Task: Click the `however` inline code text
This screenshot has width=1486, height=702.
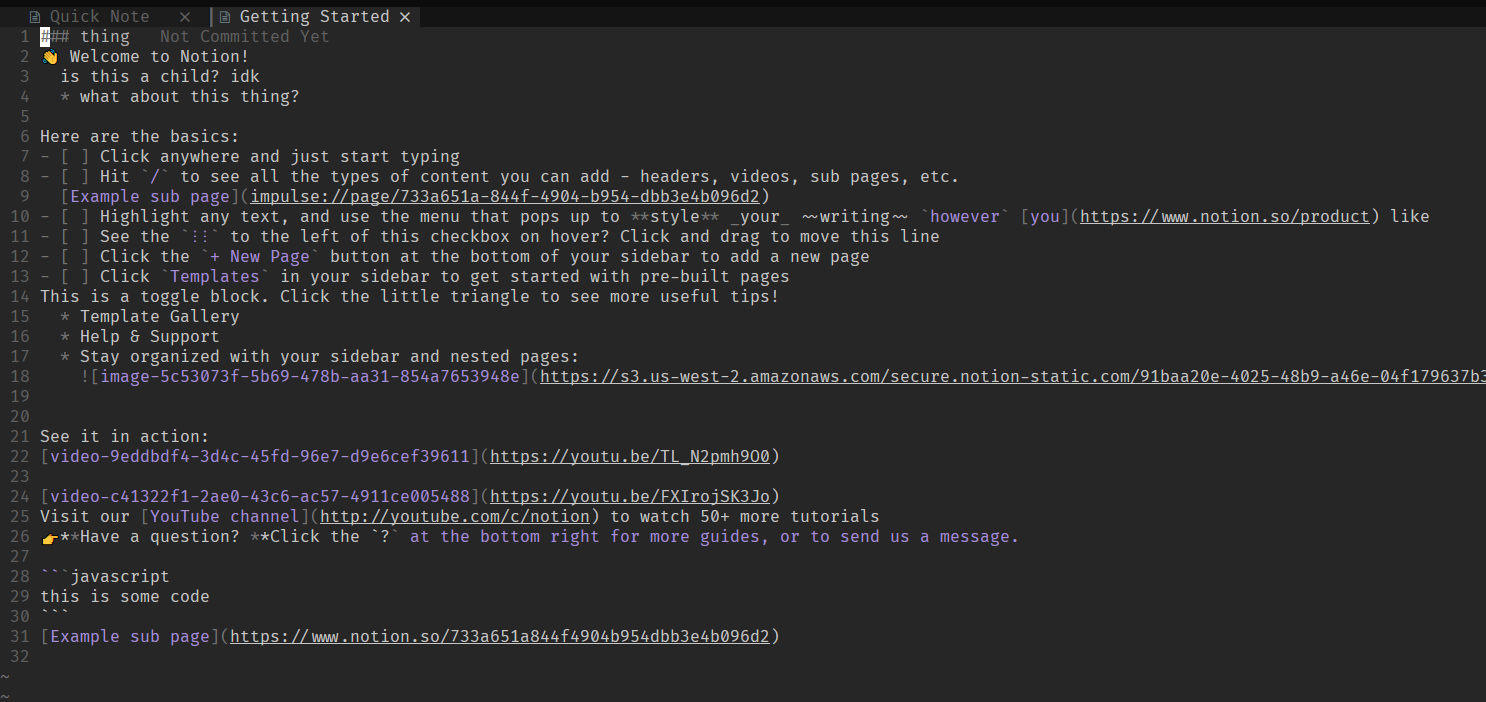Action: pyautogui.click(x=965, y=217)
